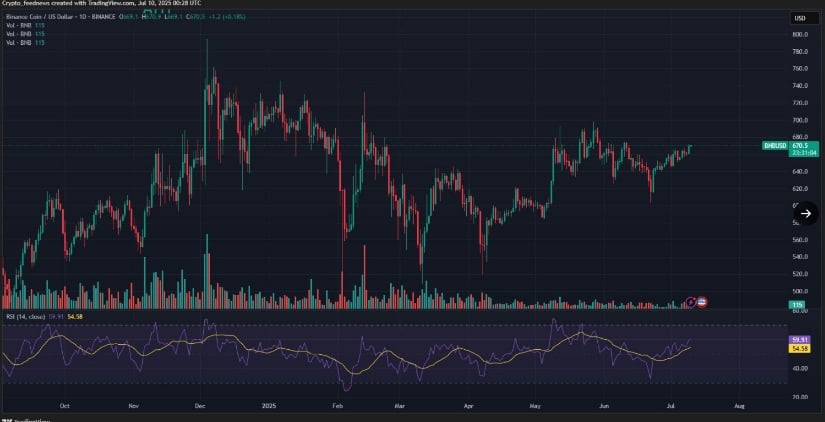Click the RSI 20.00 scale label
The image size is (825, 422).
click(800, 397)
